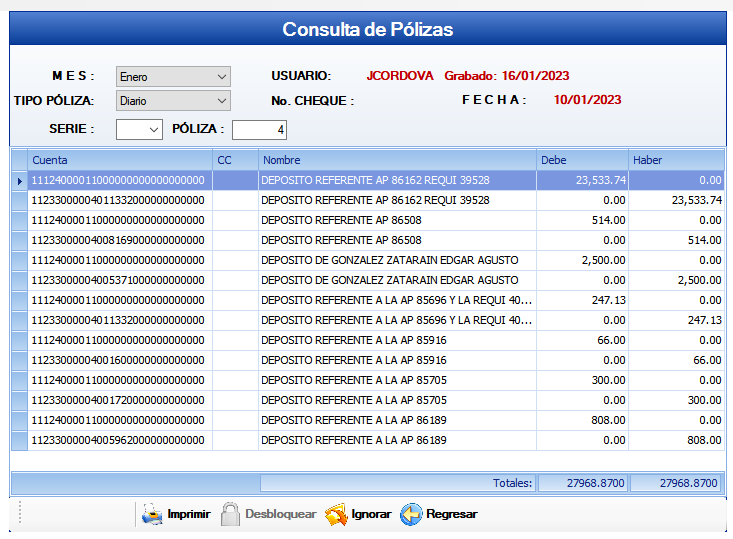
Task: Click the CC column header
Action: pos(235,160)
